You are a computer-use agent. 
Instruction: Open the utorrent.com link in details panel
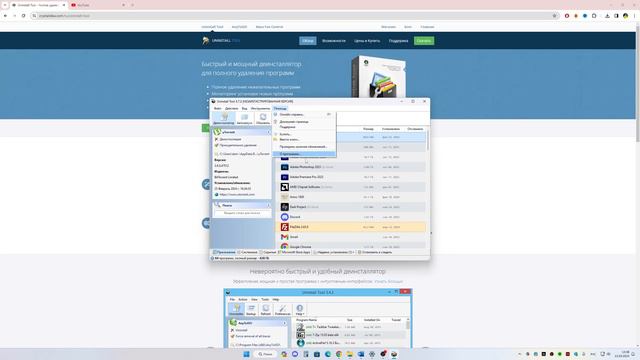(x=237, y=194)
